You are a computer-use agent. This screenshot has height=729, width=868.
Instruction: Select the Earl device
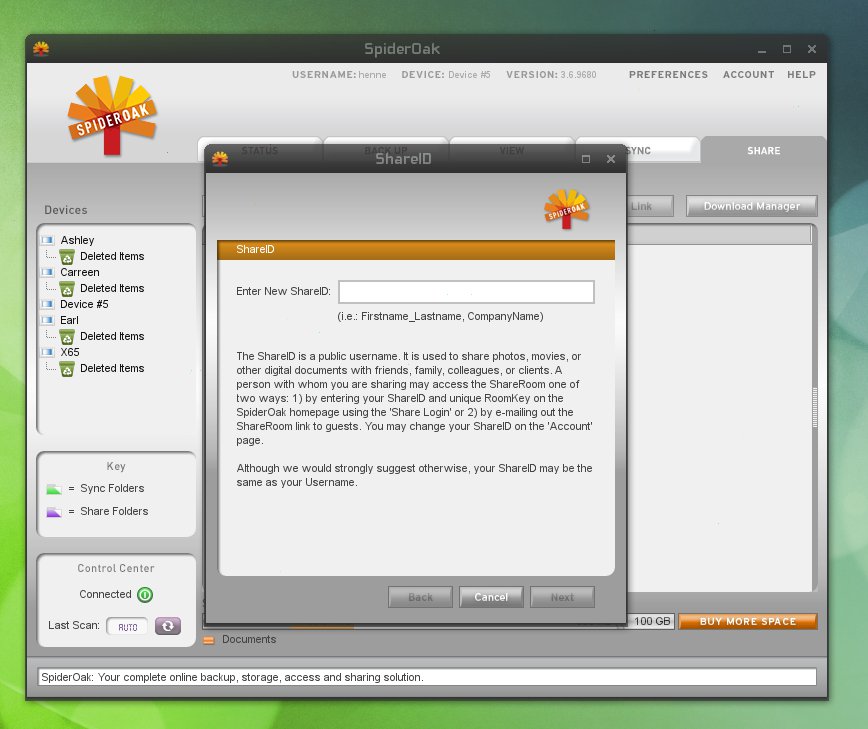[x=69, y=320]
